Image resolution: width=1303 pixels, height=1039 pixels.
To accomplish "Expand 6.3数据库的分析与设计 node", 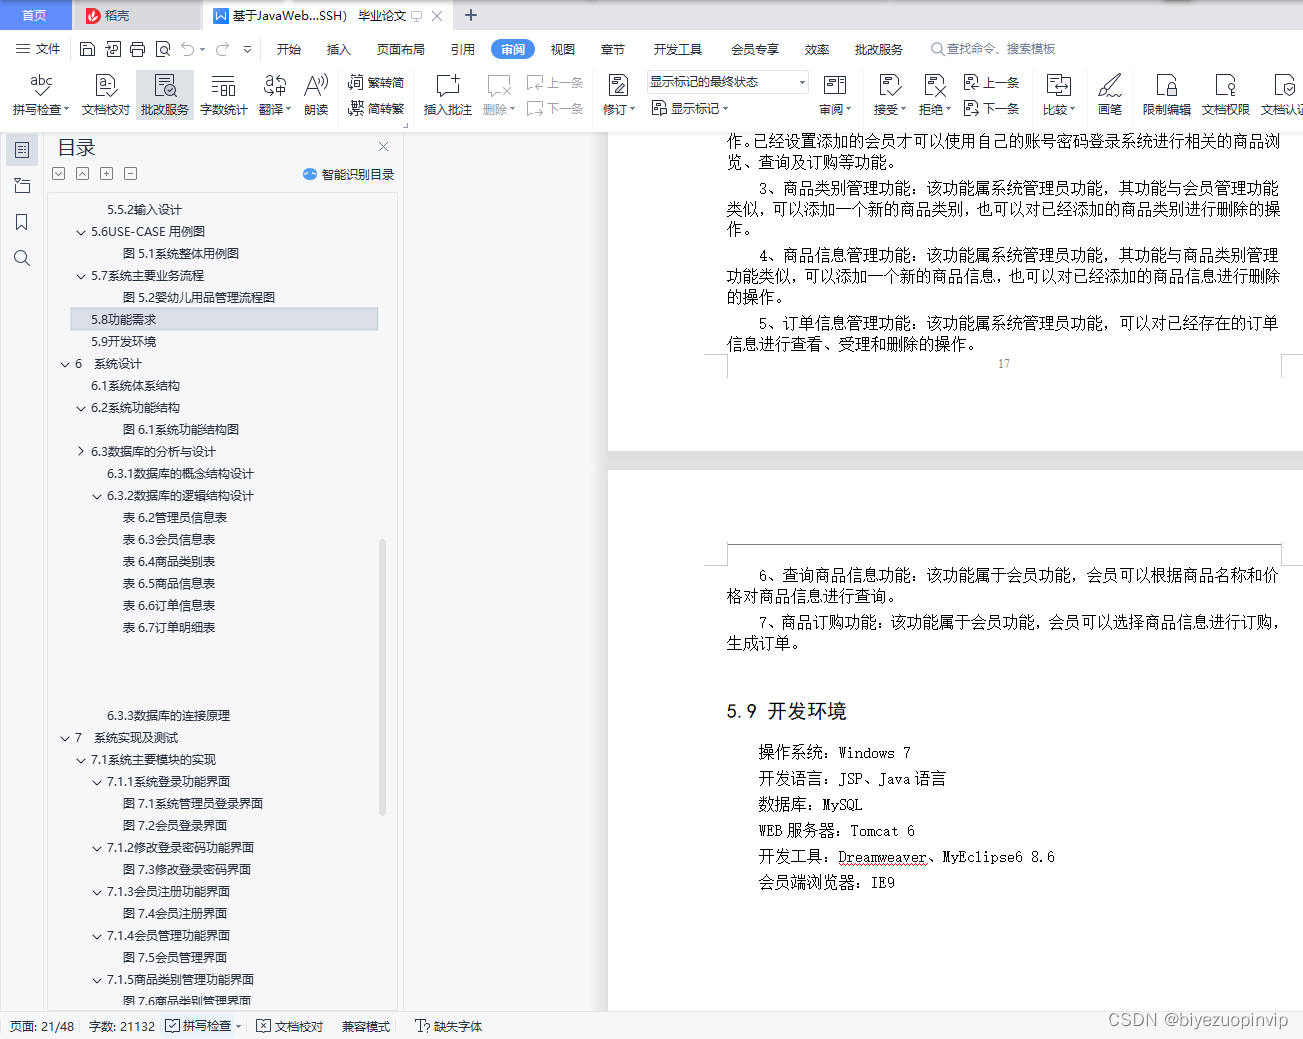I will pyautogui.click(x=81, y=452).
